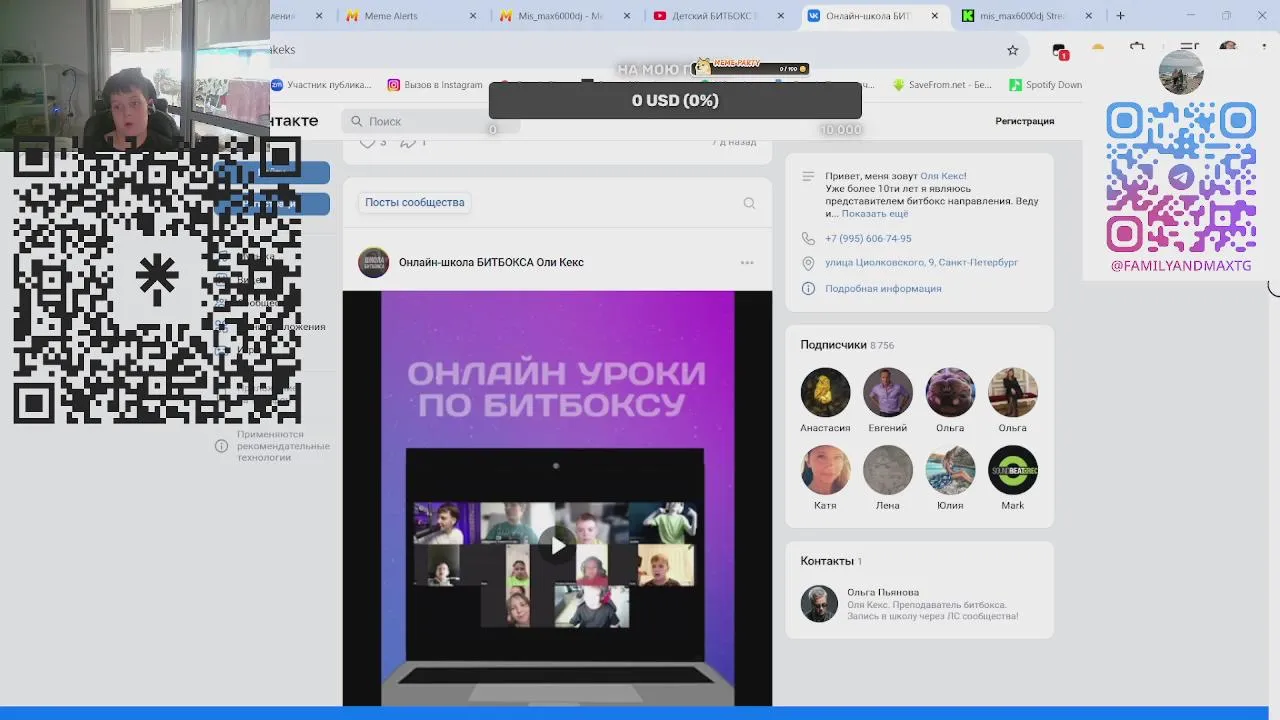Image resolution: width=1280 pixels, height=720 pixels.
Task: Click Ольга Пьянова's contact avatar
Action: 819,604
